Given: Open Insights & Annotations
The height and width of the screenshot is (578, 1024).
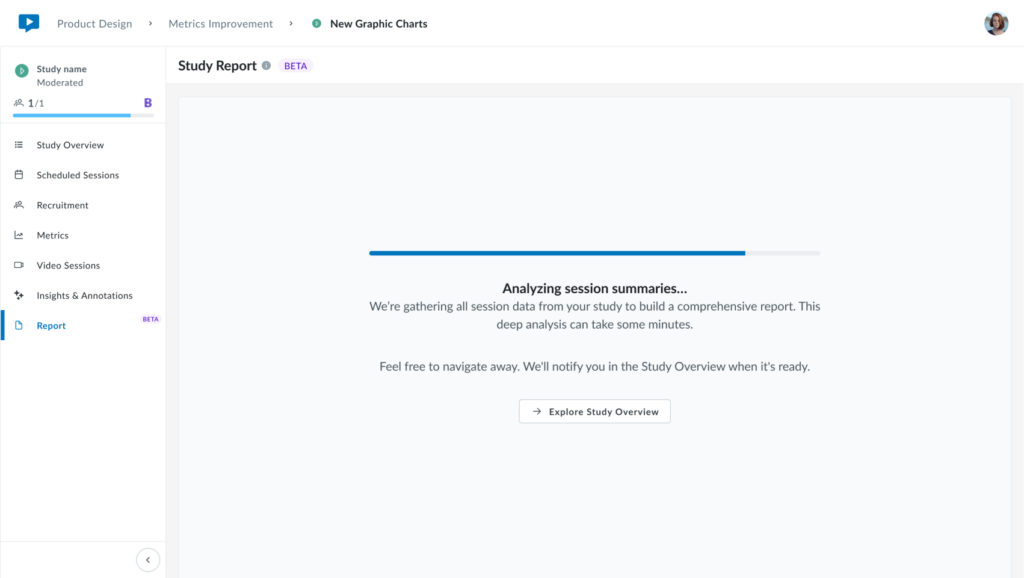Looking at the screenshot, I should [83, 295].
